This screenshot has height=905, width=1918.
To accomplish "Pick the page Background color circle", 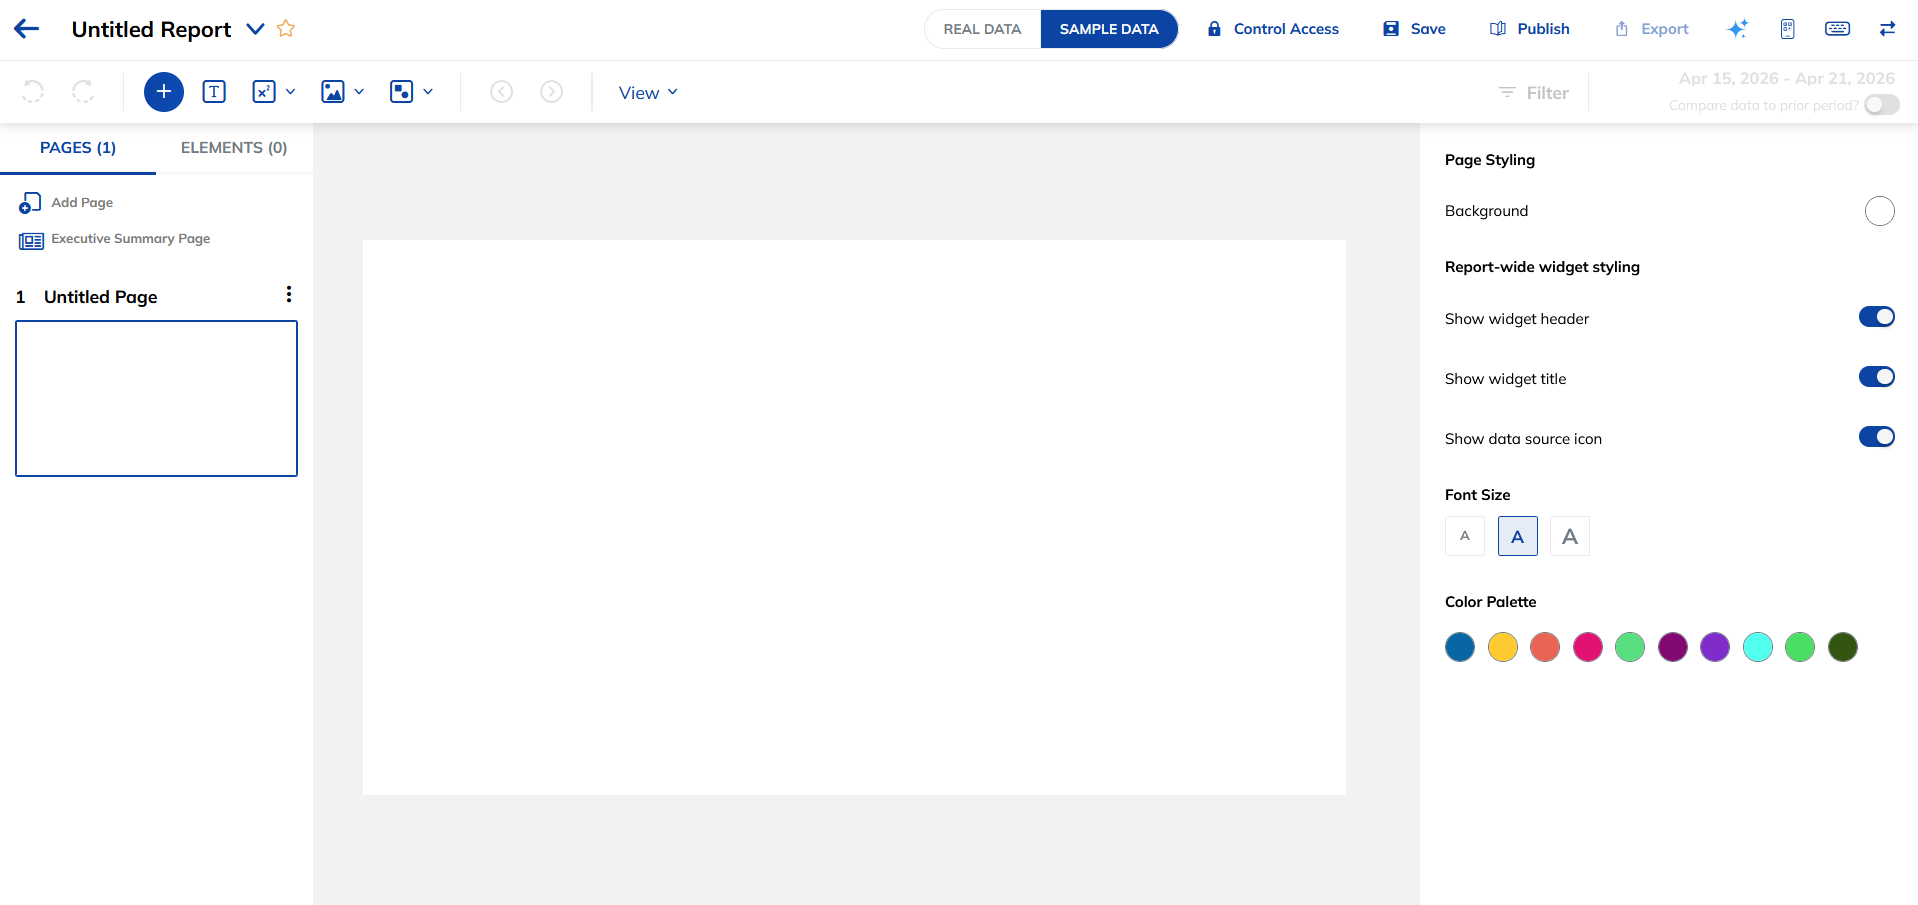I will pos(1880,211).
